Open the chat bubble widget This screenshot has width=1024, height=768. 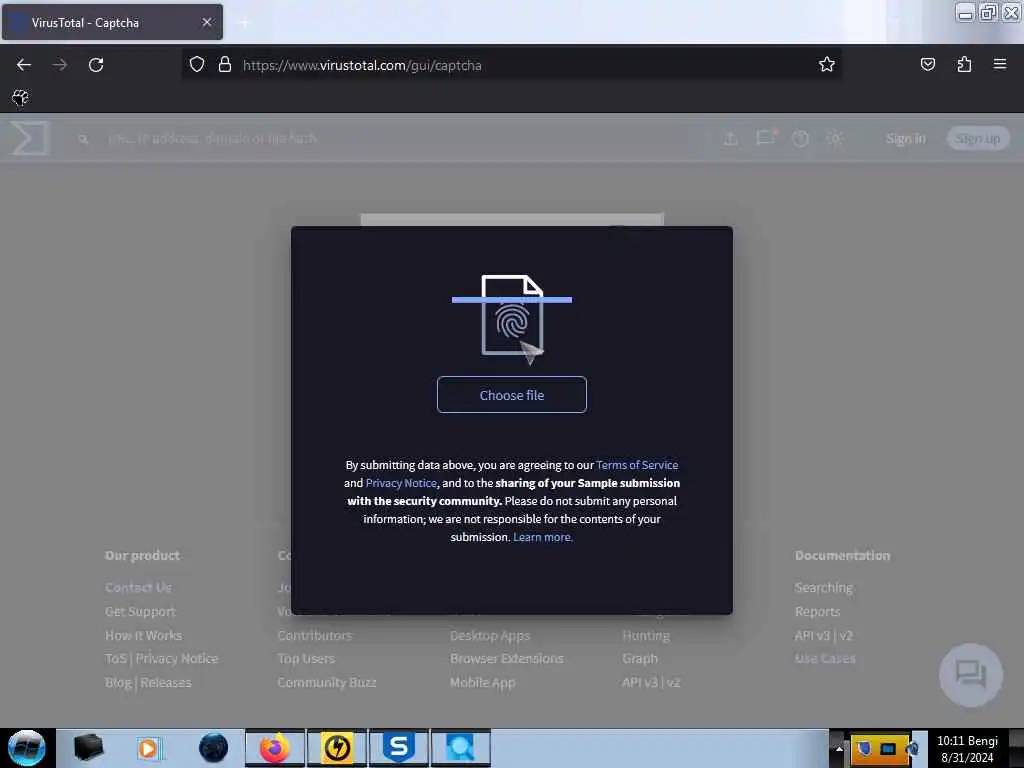click(971, 675)
